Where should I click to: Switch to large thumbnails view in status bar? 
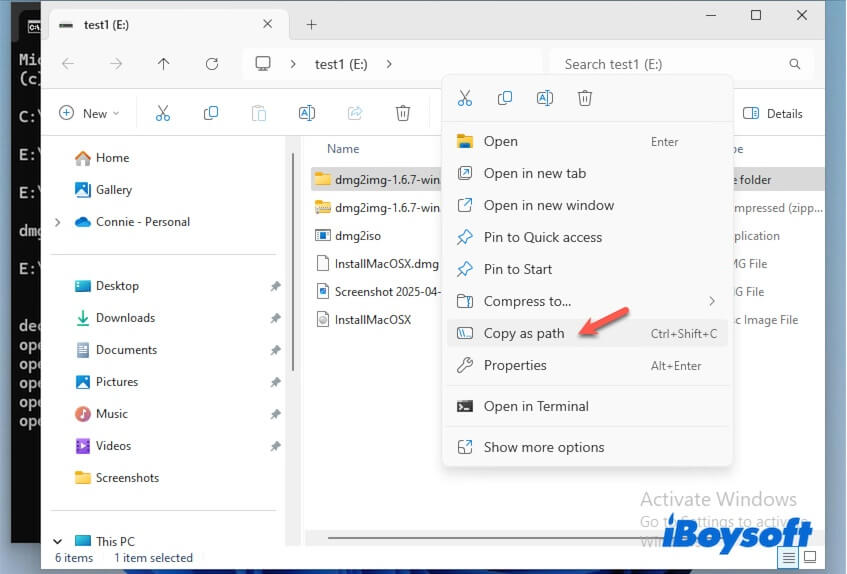pos(810,557)
